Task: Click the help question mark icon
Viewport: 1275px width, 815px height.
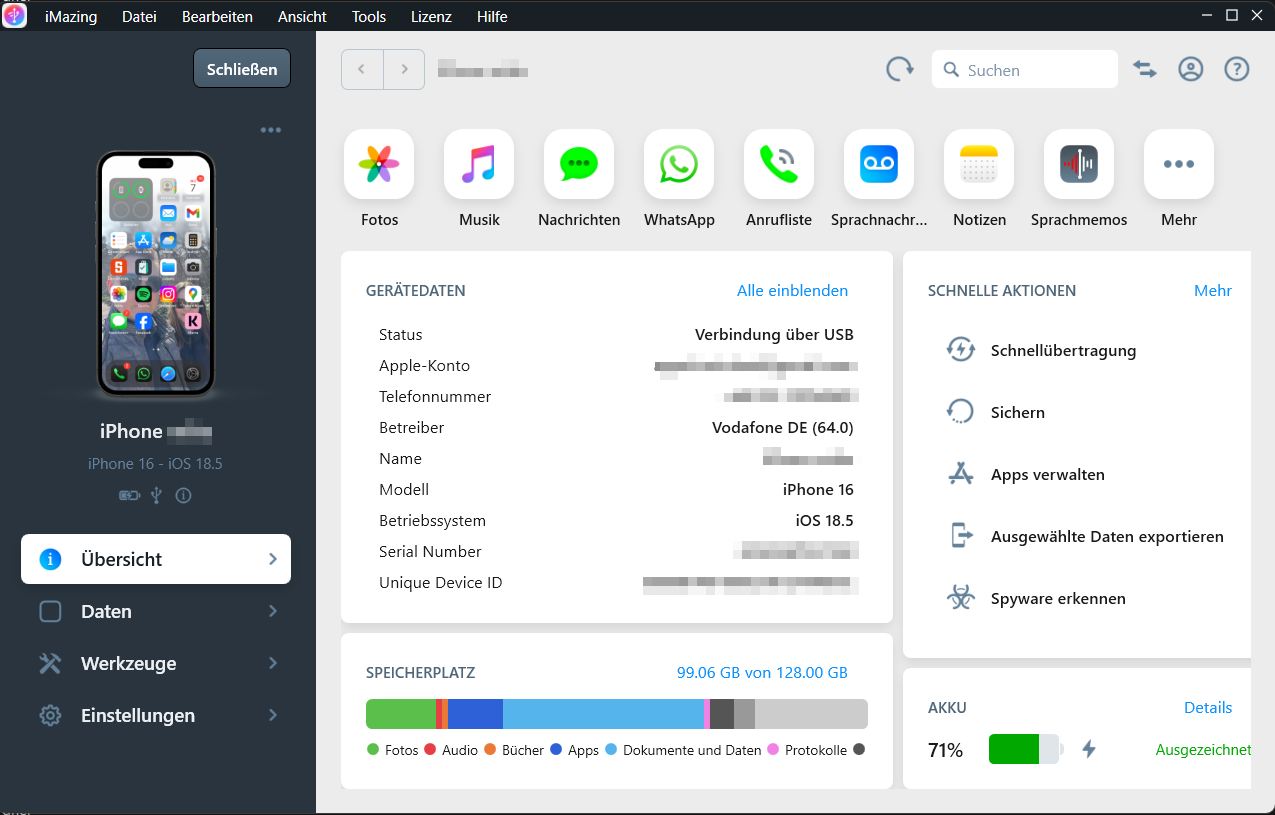Action: point(1237,69)
